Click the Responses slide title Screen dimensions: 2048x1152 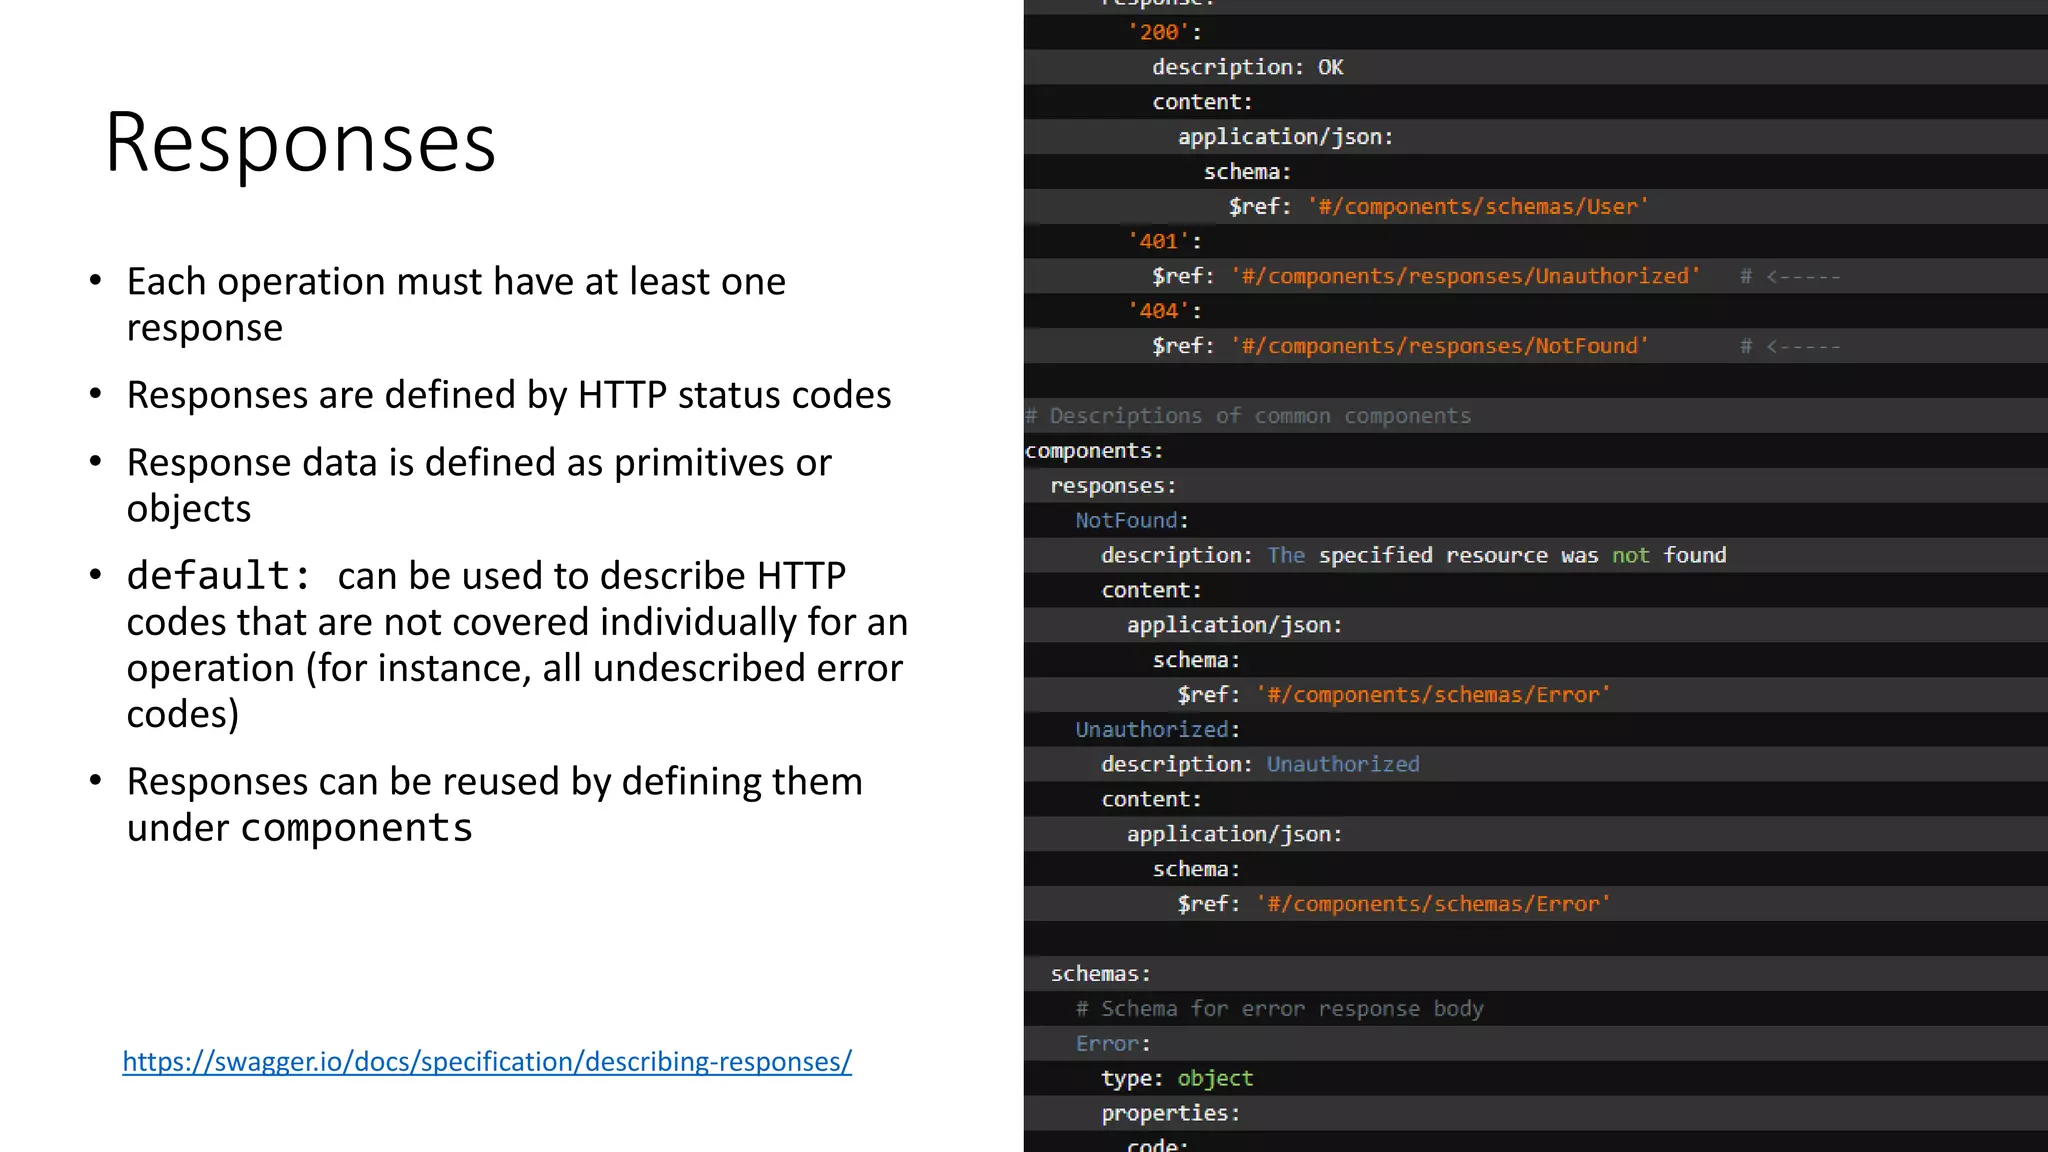[300, 143]
